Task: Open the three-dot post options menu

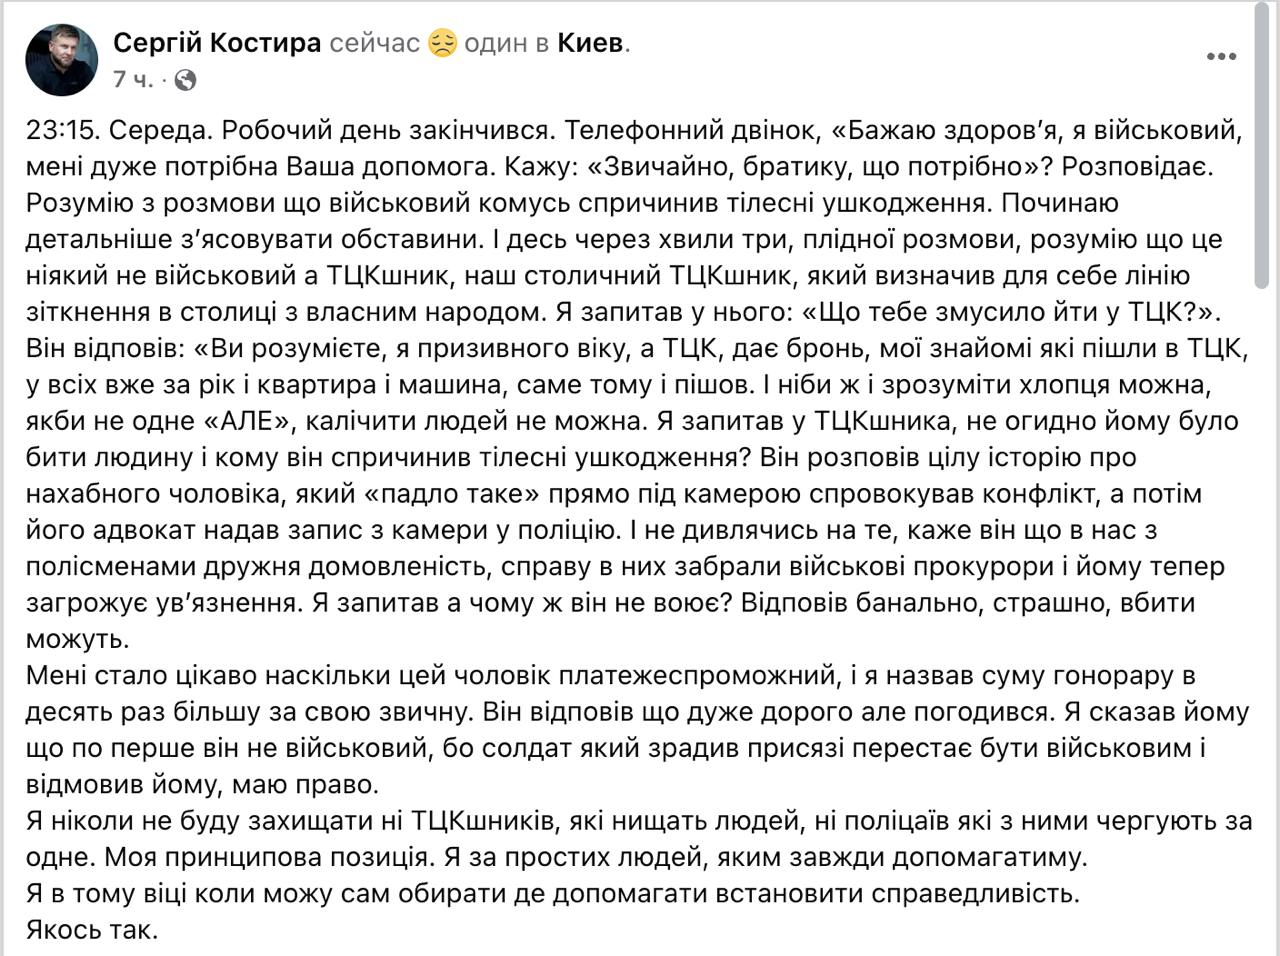Action: pos(1221,57)
